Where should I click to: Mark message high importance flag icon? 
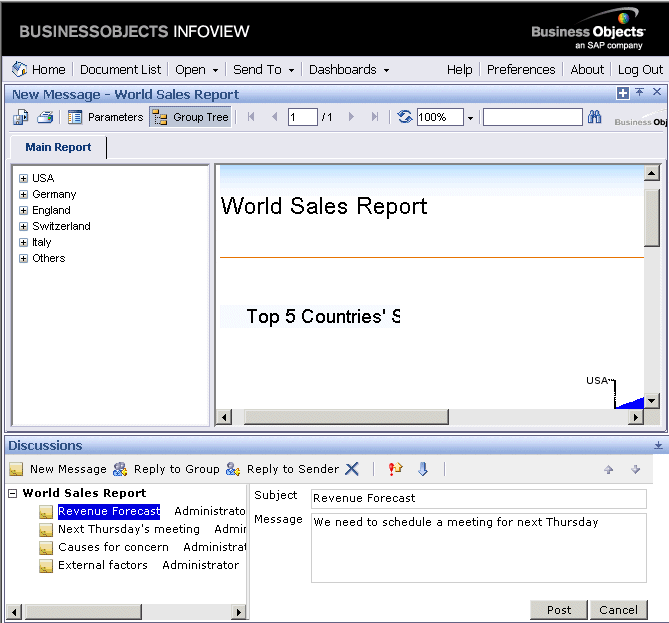pos(396,469)
